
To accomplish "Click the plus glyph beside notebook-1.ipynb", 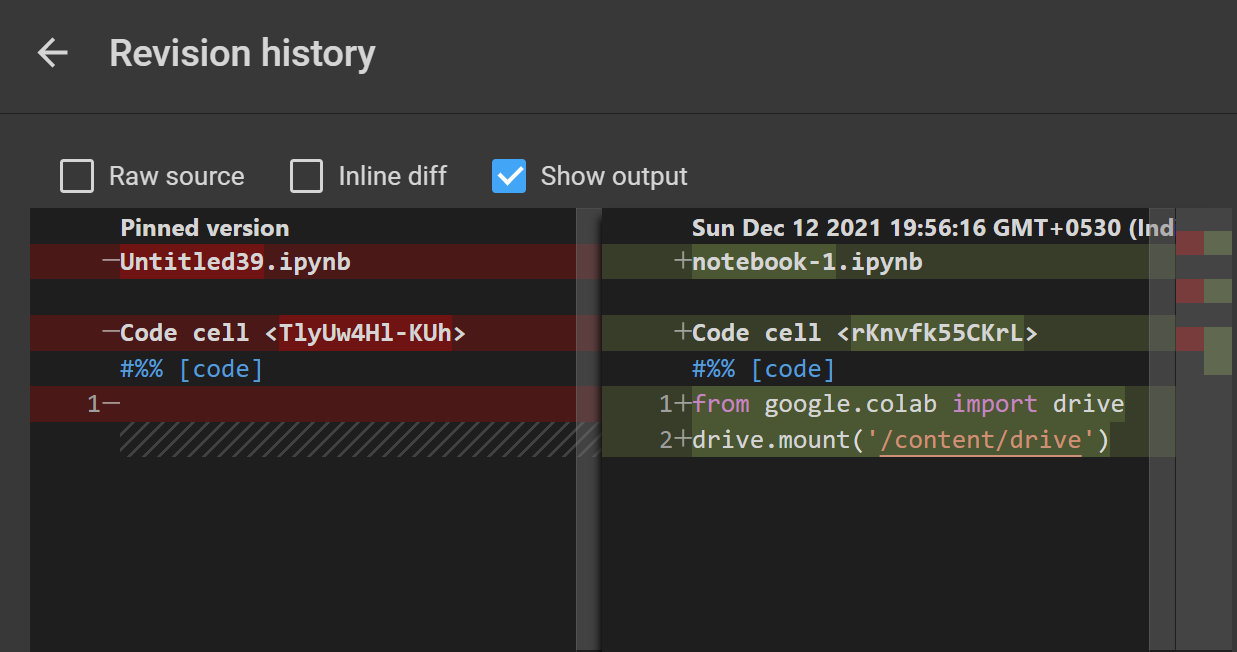I will 682,262.
